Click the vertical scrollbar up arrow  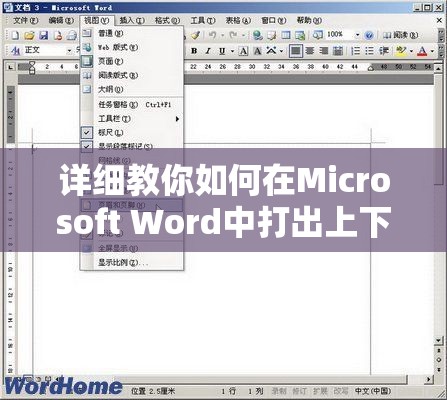pos(439,68)
